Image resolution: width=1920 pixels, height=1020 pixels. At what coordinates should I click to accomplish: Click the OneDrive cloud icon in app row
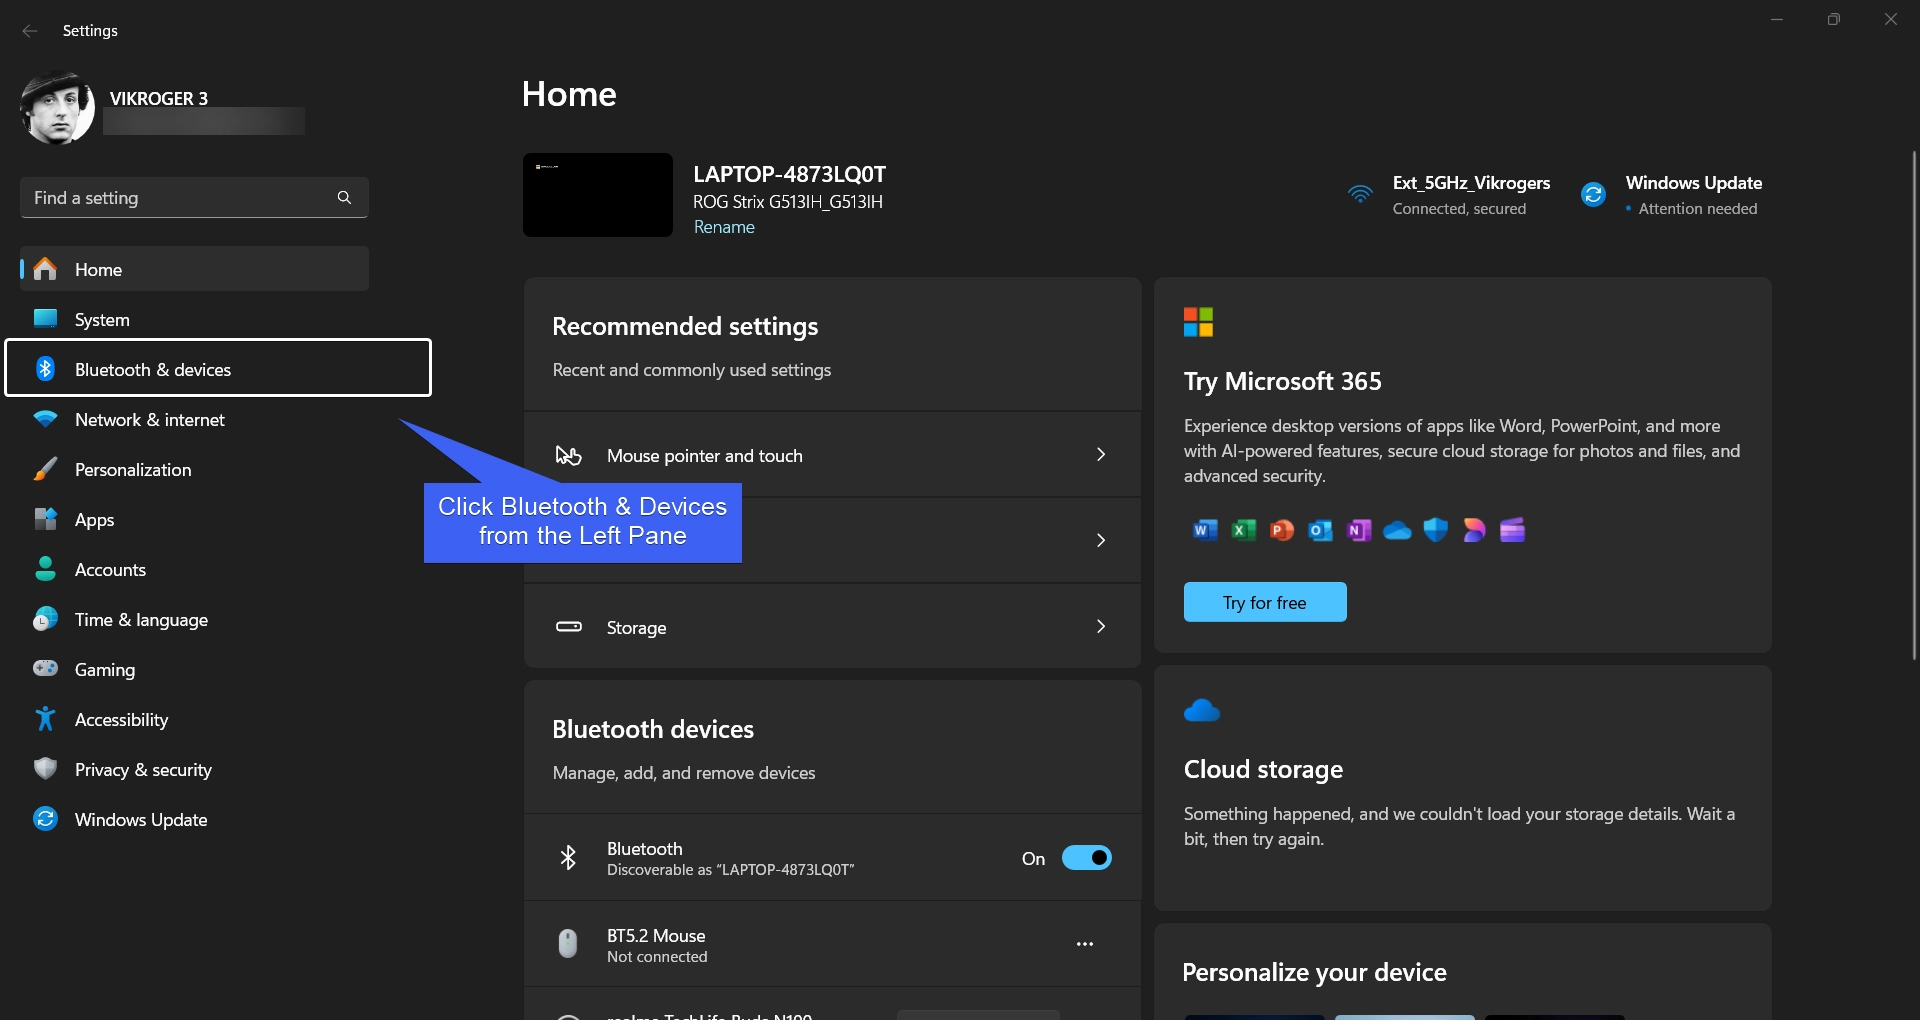(x=1397, y=531)
